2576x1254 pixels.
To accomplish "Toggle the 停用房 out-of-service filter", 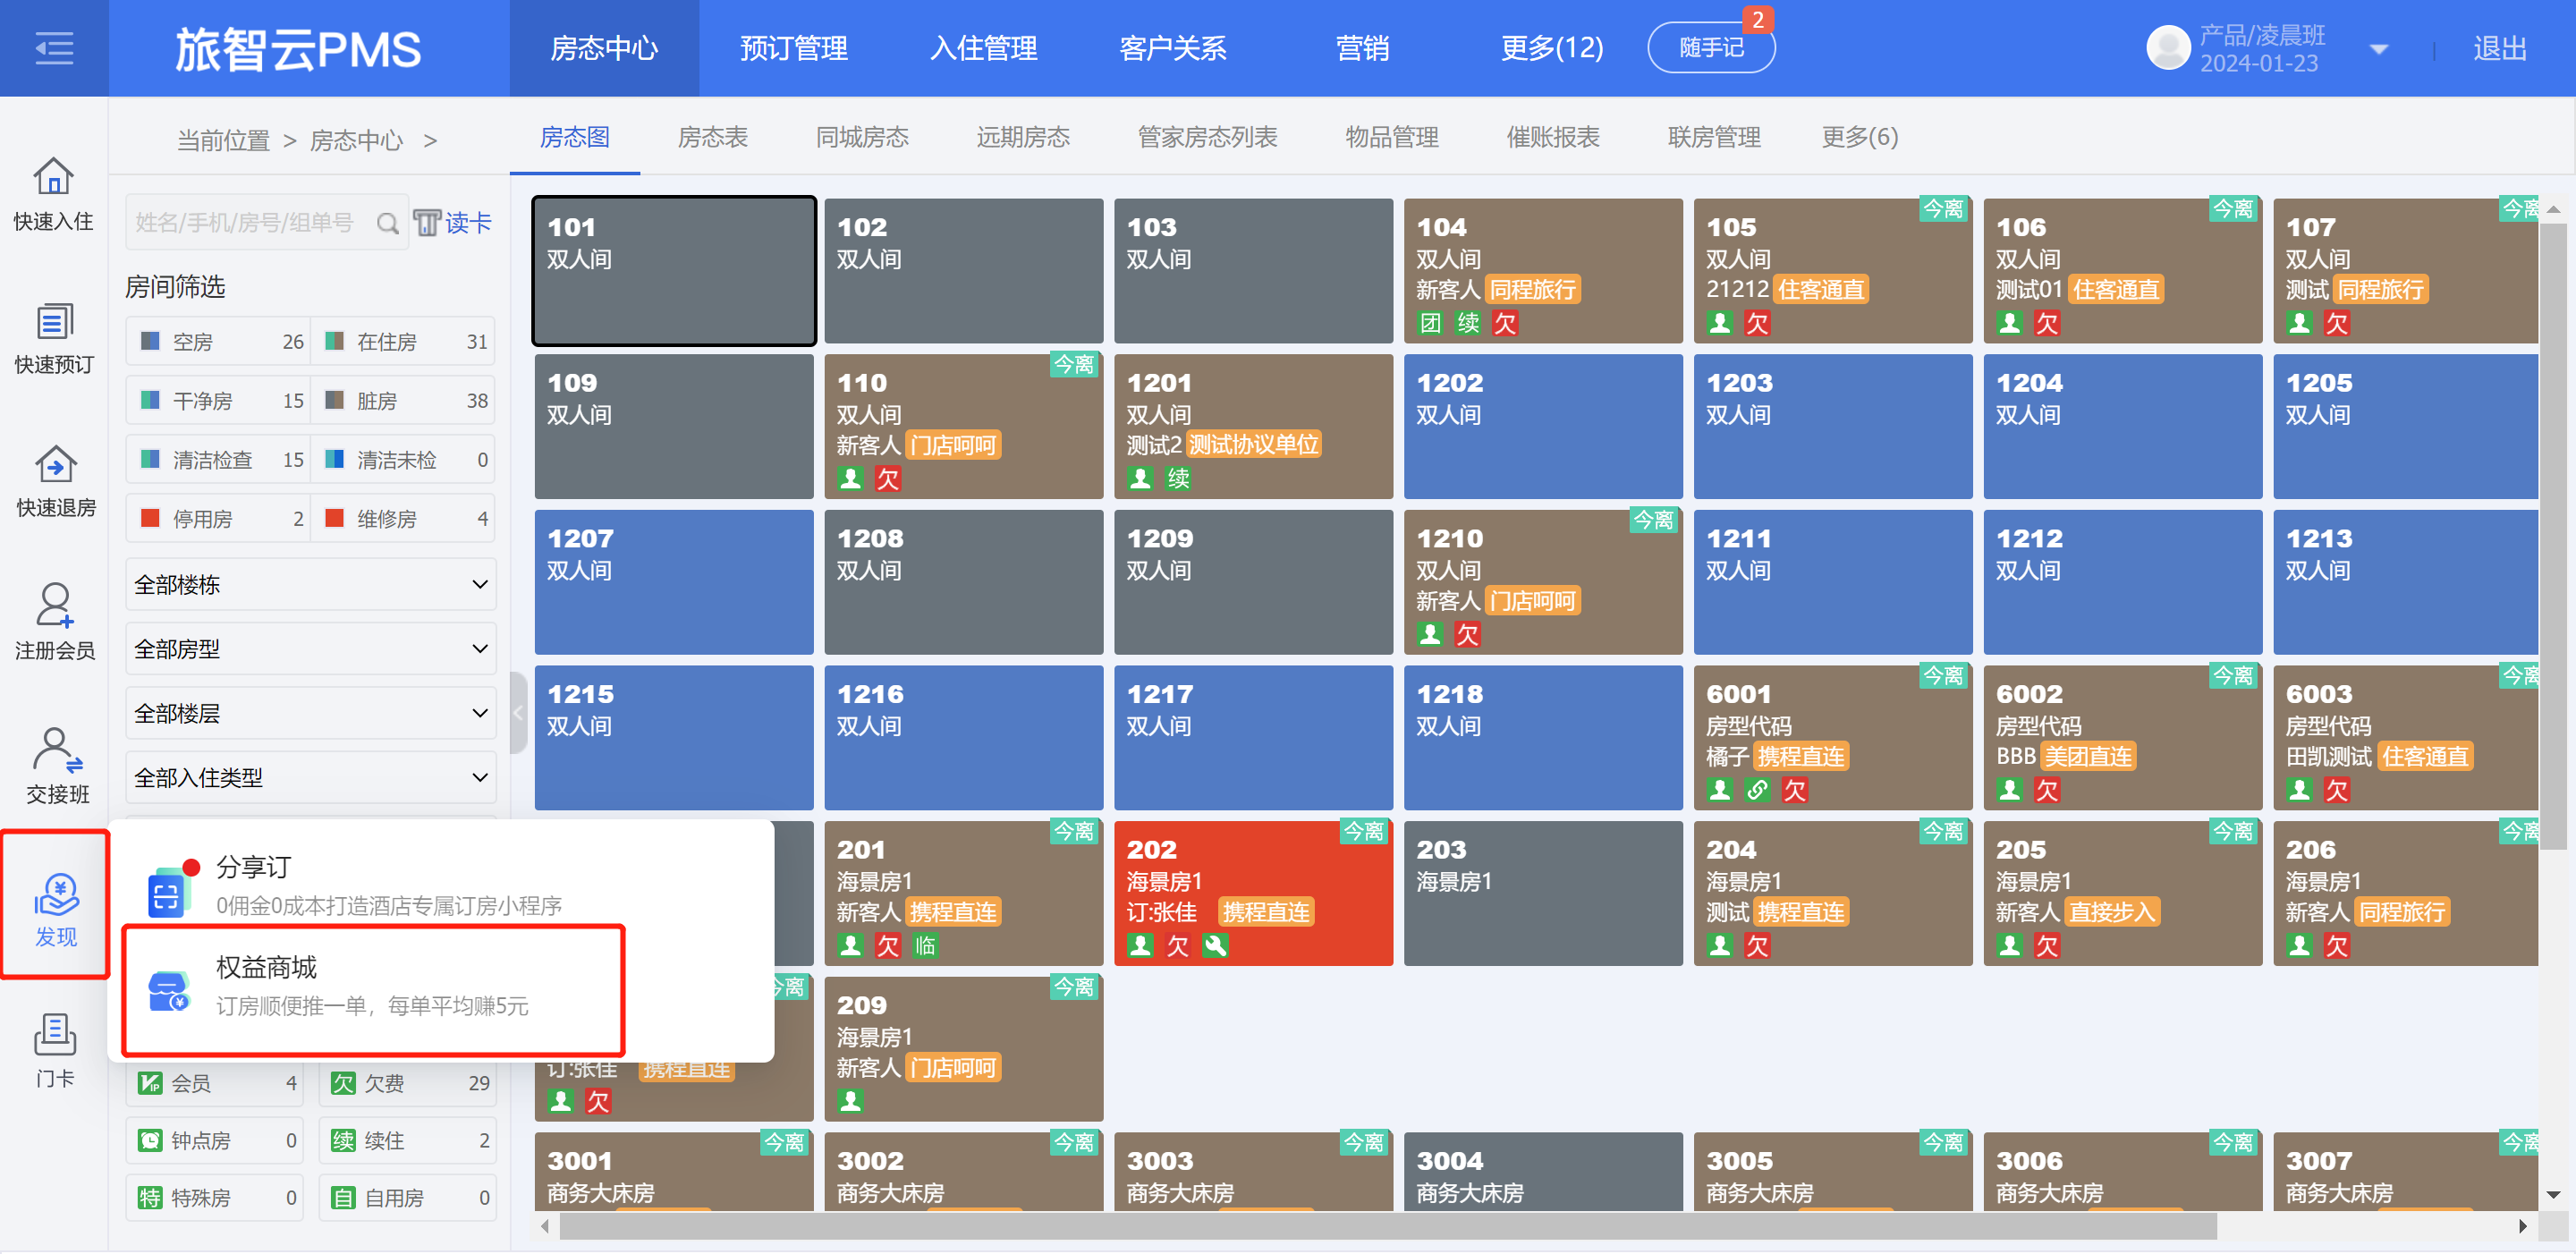I will (218, 519).
